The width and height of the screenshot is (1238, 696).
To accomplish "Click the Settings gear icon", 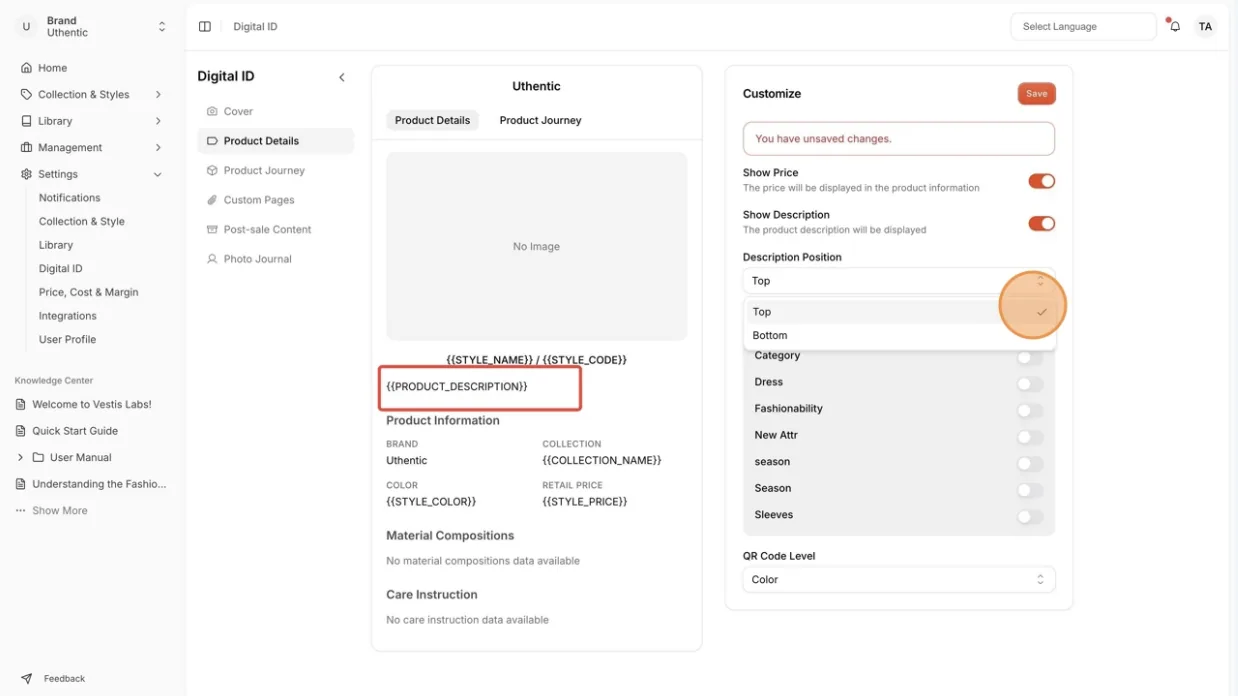I will pyautogui.click(x=26, y=174).
